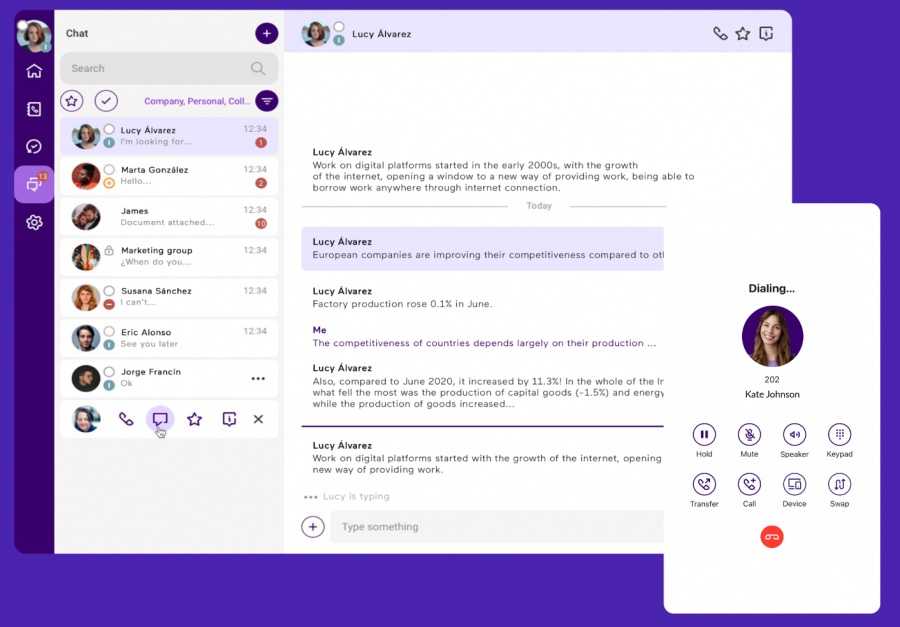The image size is (900, 627).
Task: Switch Device in the call panel
Action: click(794, 484)
